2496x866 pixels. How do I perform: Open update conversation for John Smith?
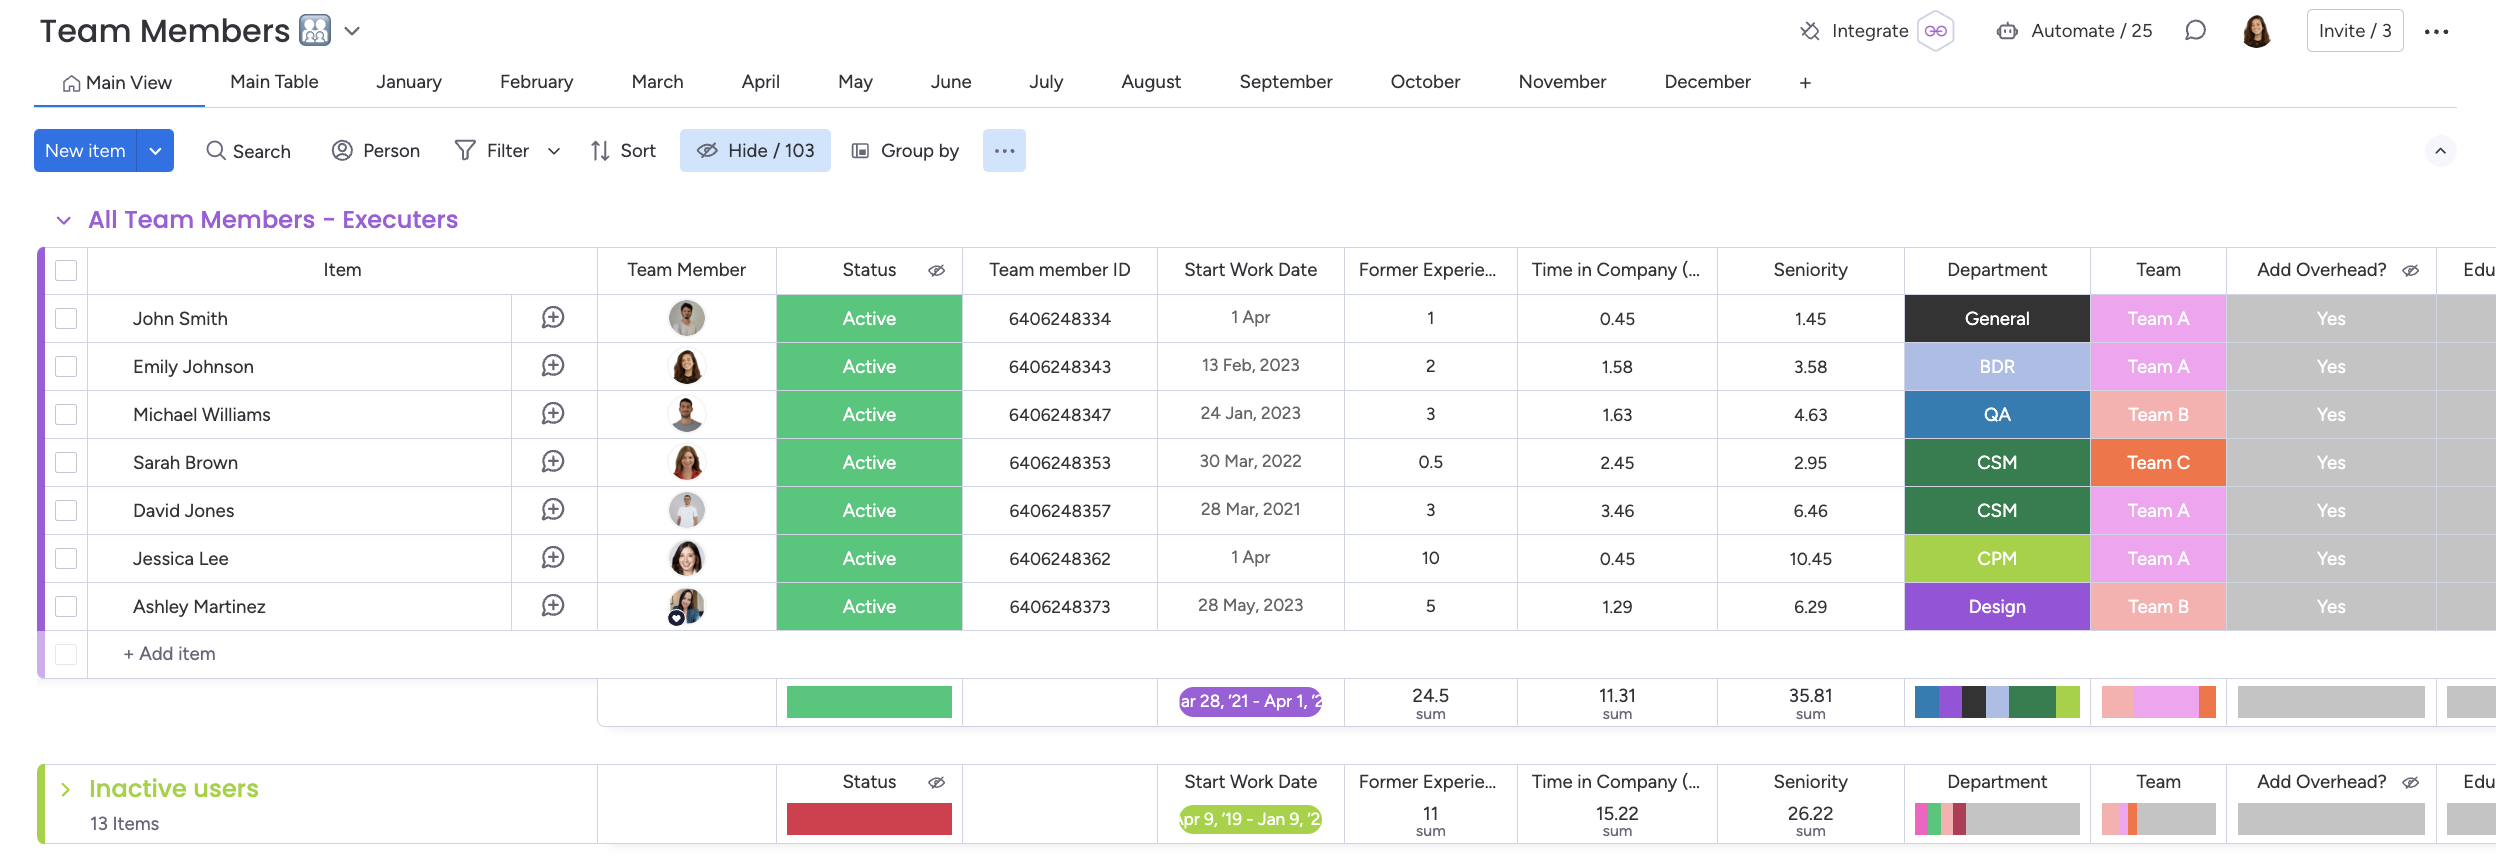(x=553, y=318)
